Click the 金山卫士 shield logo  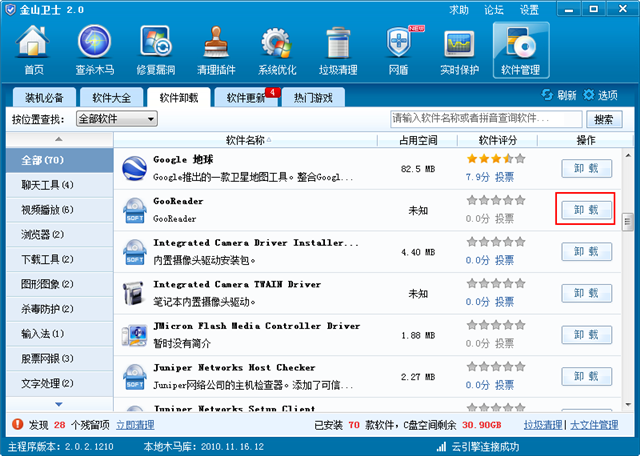pyautogui.click(x=10, y=10)
